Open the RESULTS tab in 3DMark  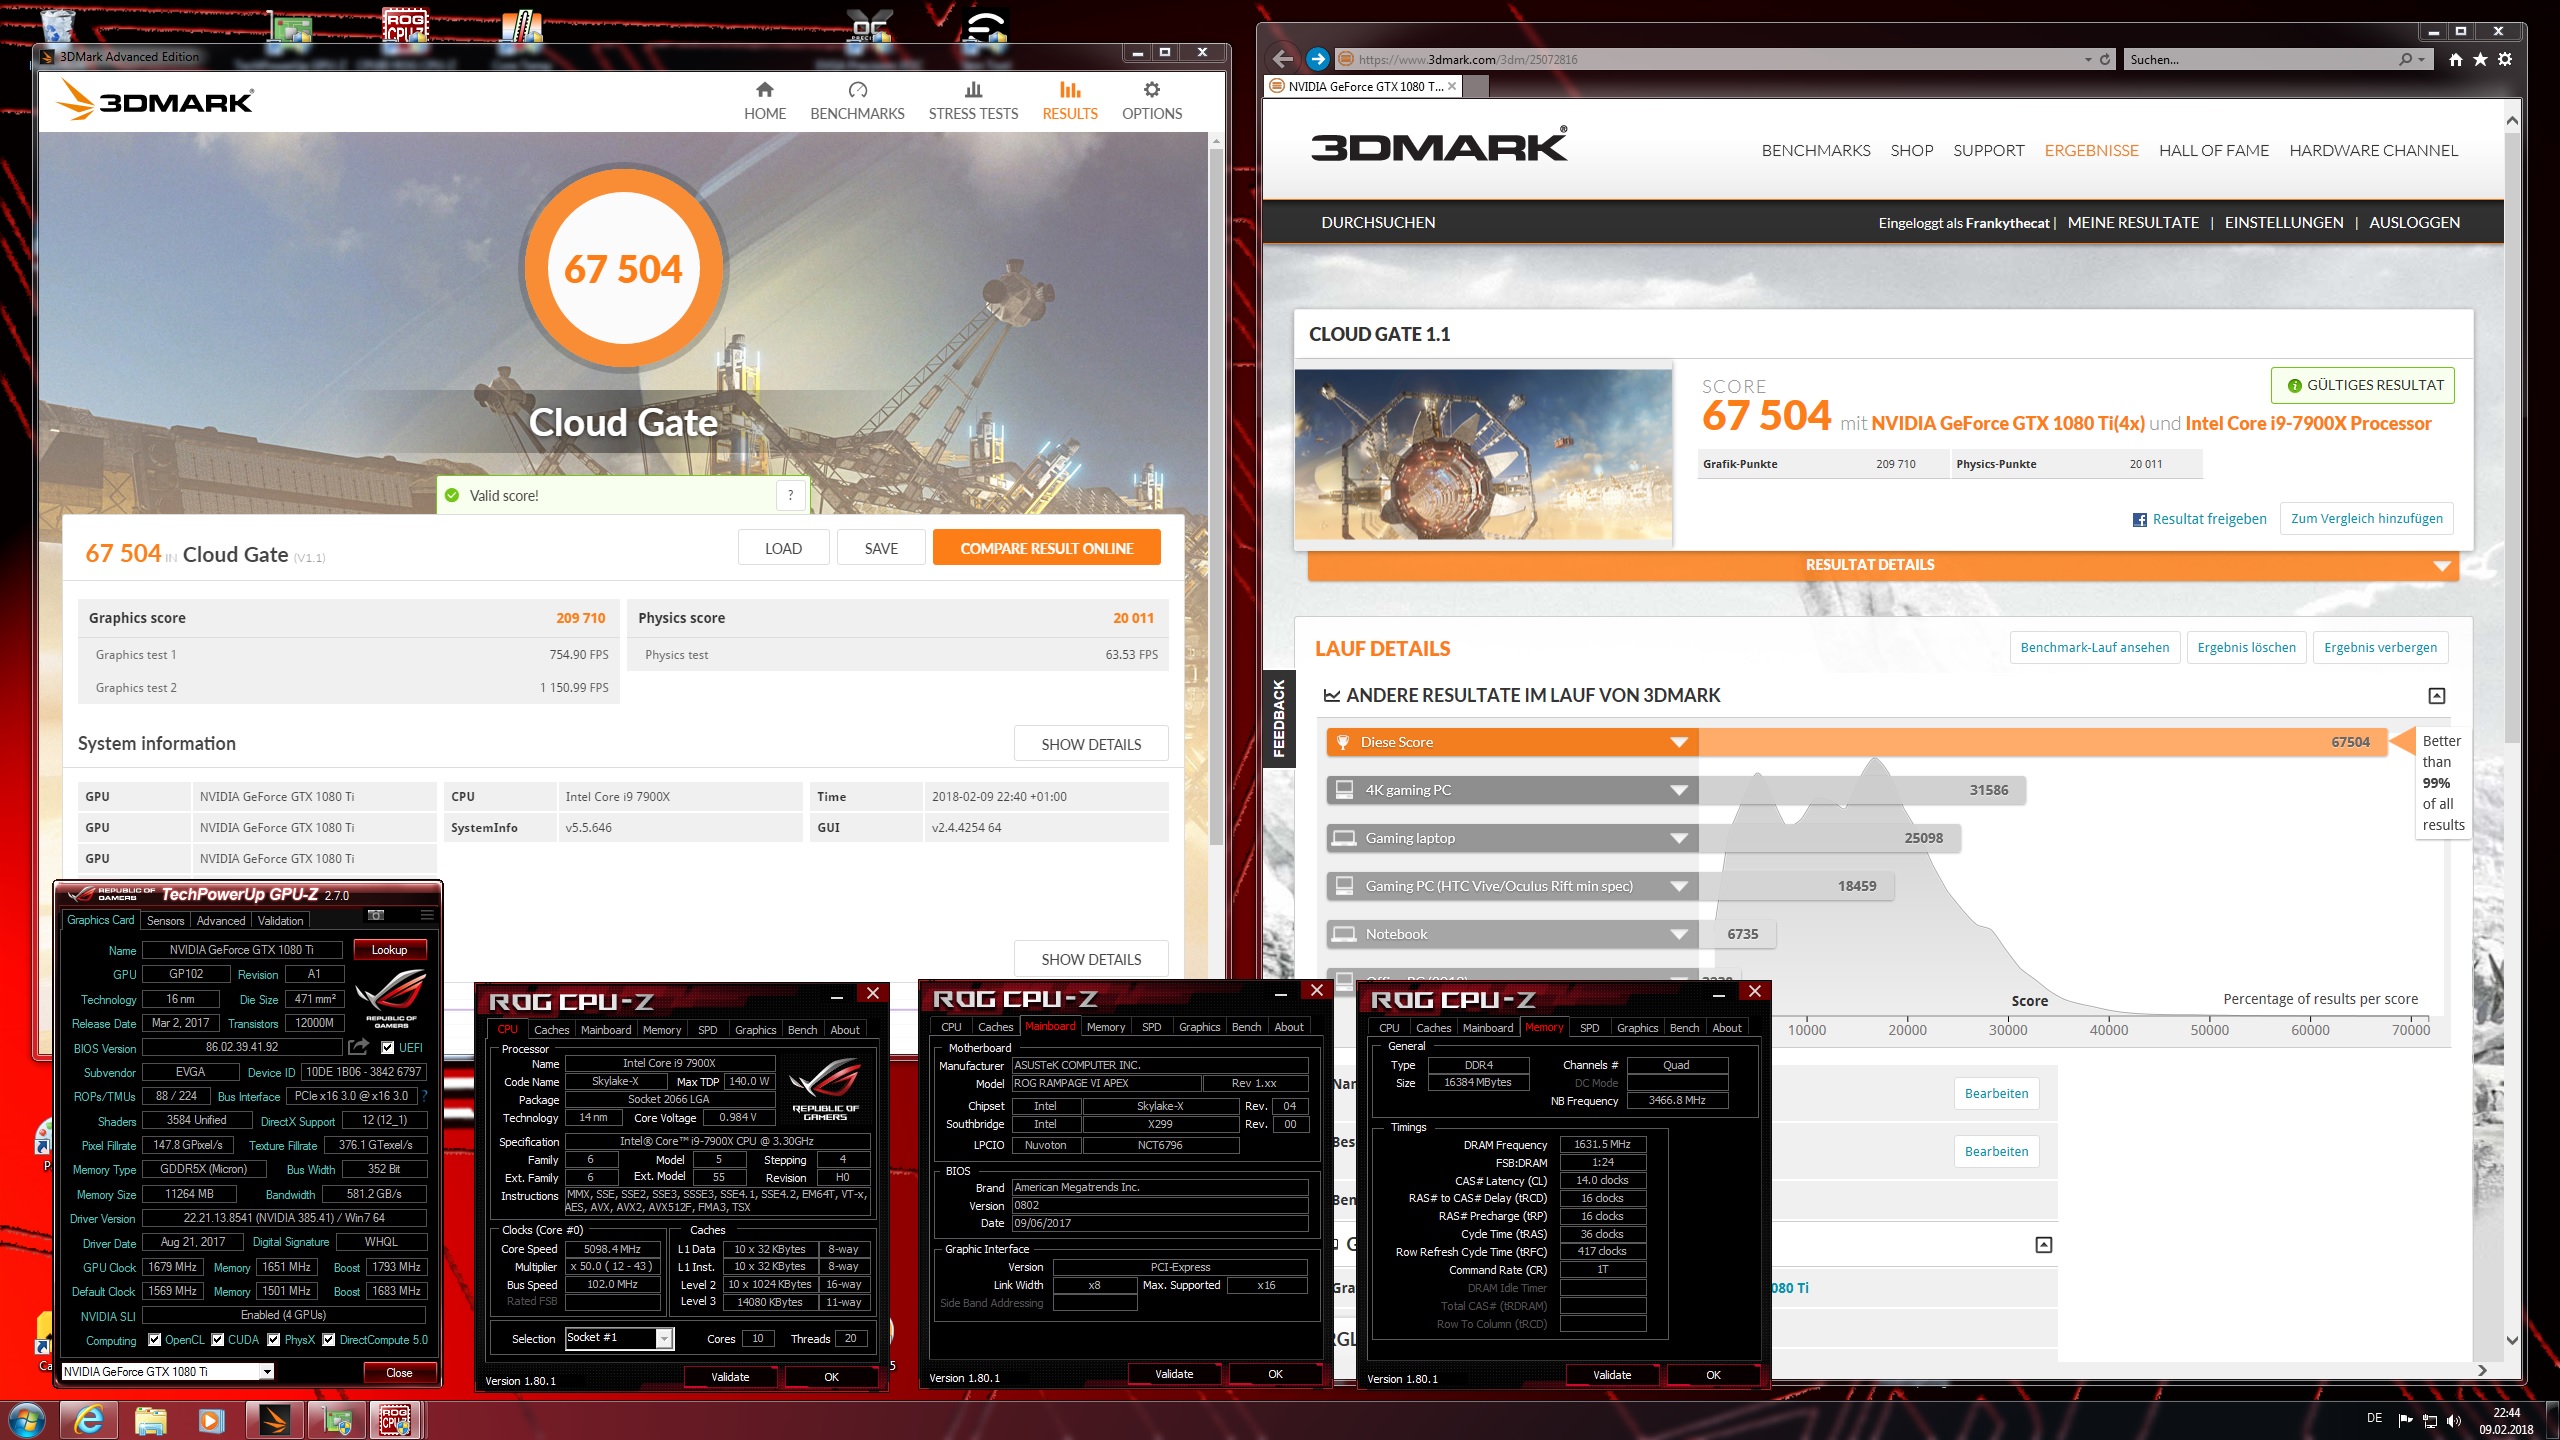tap(1070, 101)
